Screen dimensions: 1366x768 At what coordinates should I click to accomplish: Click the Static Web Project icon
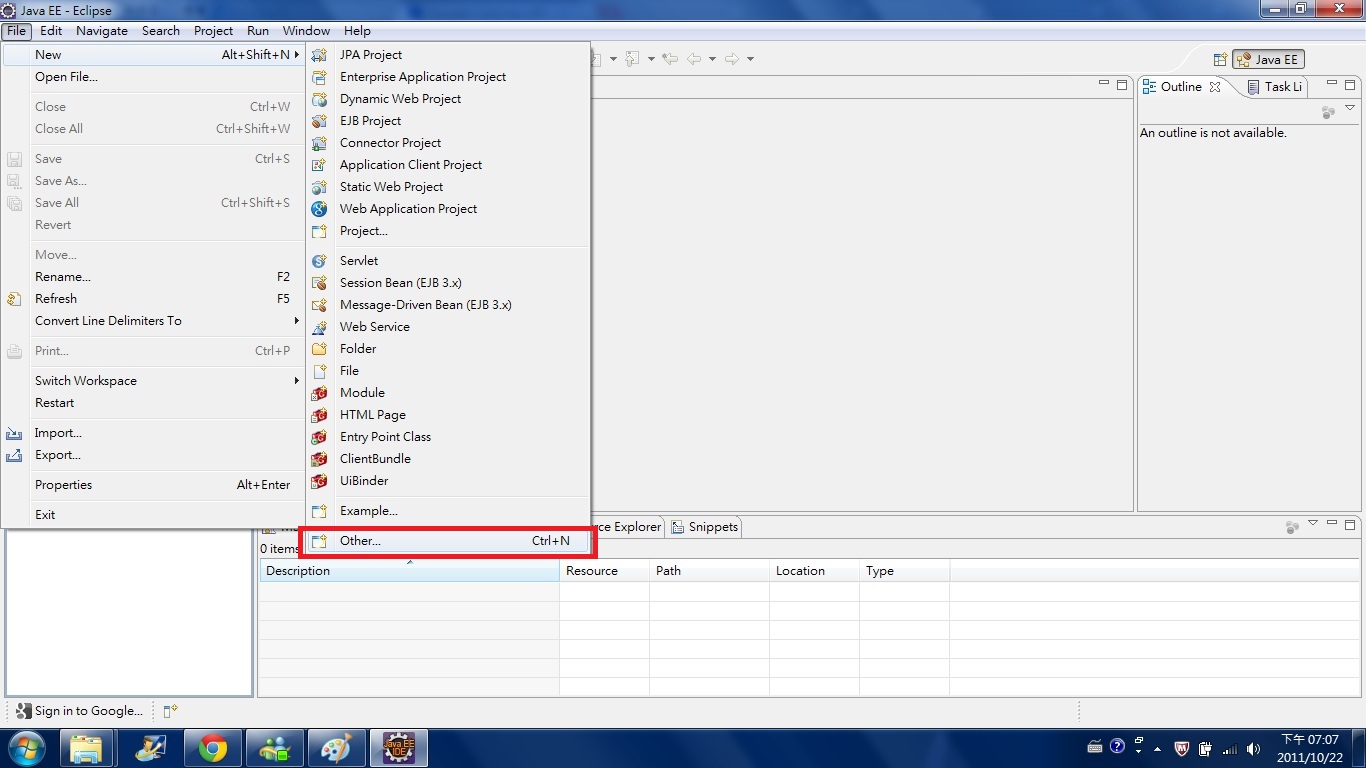(x=319, y=187)
